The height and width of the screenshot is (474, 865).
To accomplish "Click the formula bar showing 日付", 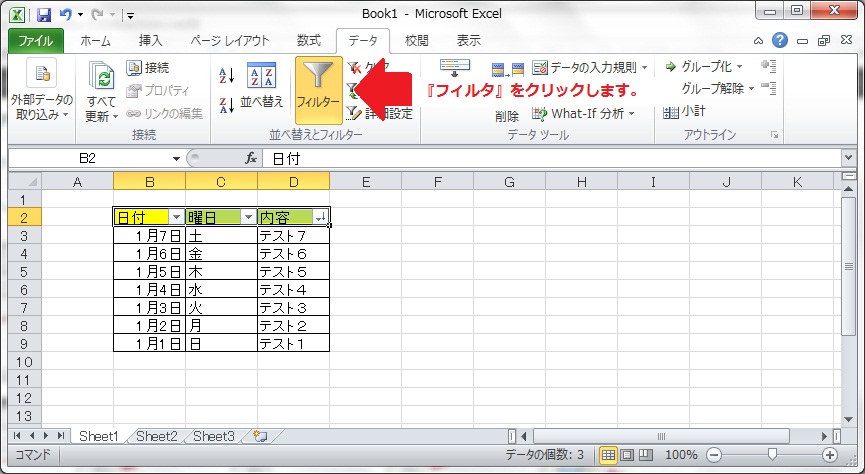I will (552, 159).
